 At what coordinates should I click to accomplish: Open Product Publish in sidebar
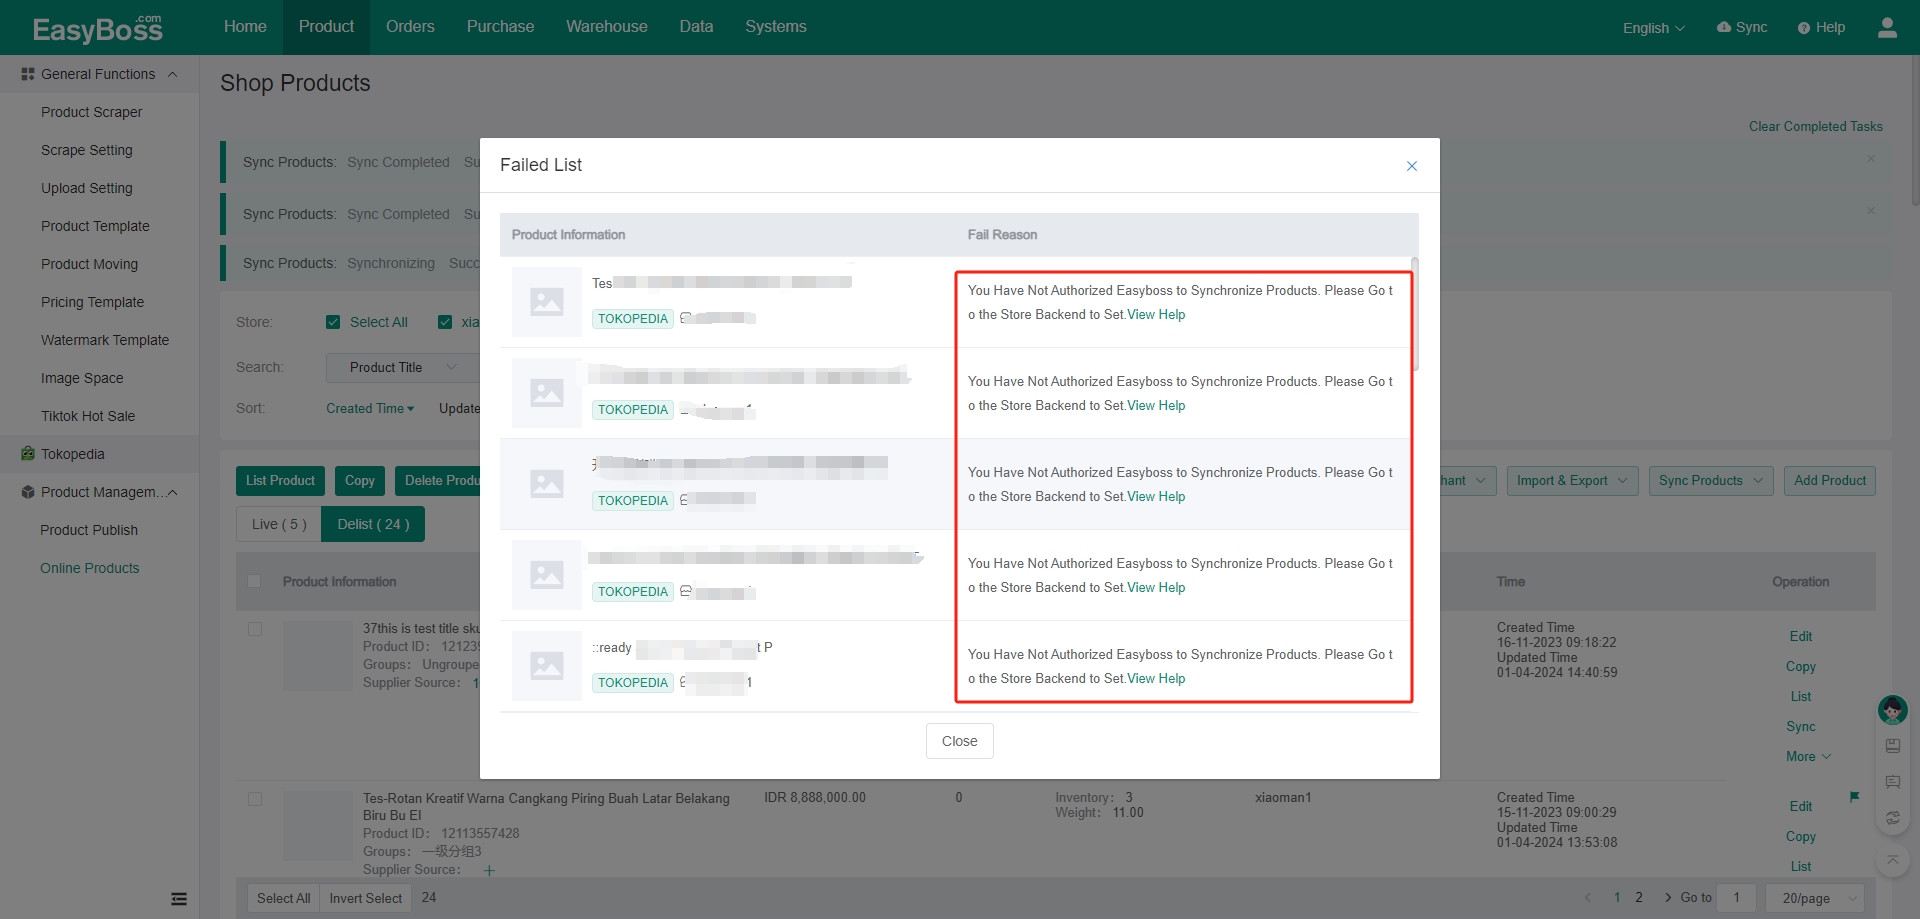coord(89,530)
